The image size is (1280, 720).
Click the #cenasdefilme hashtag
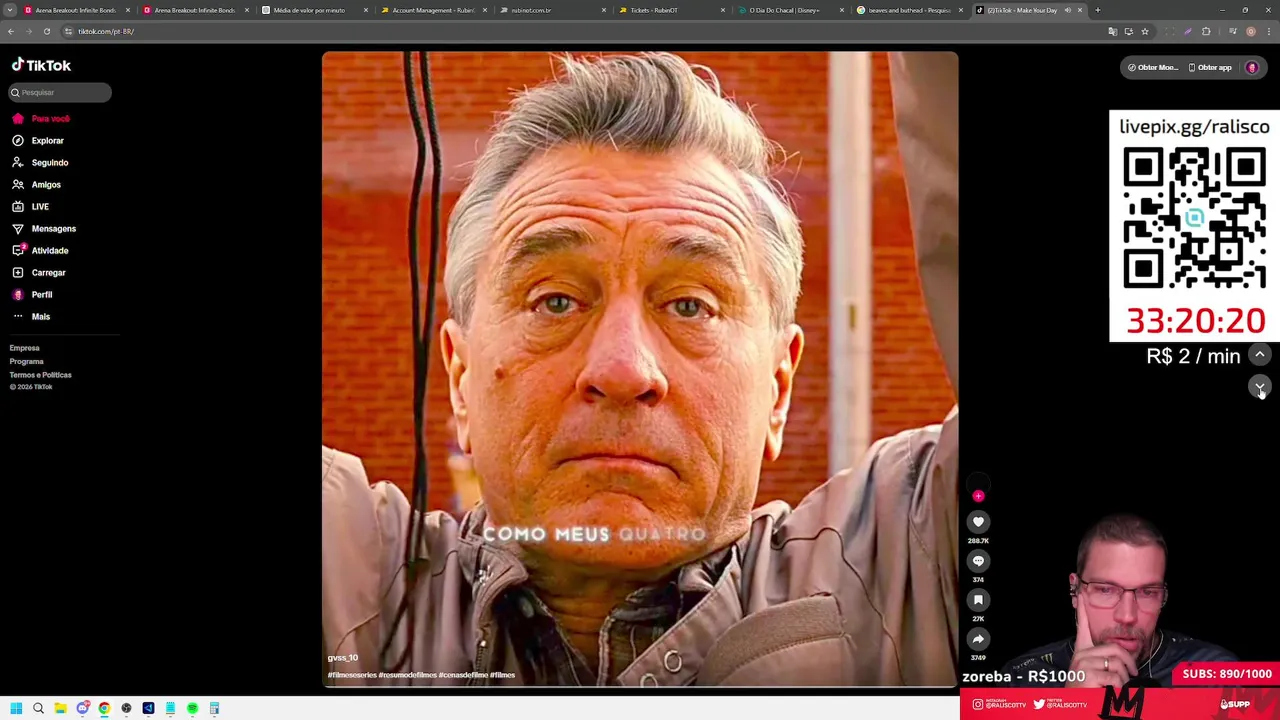[462, 675]
